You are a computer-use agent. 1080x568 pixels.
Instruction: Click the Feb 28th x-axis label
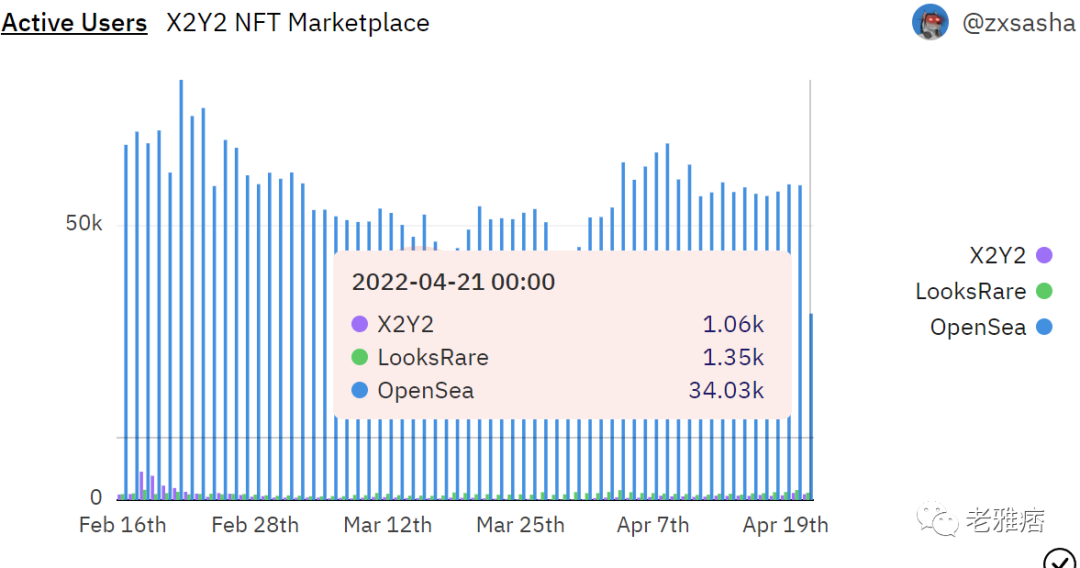[x=255, y=525]
